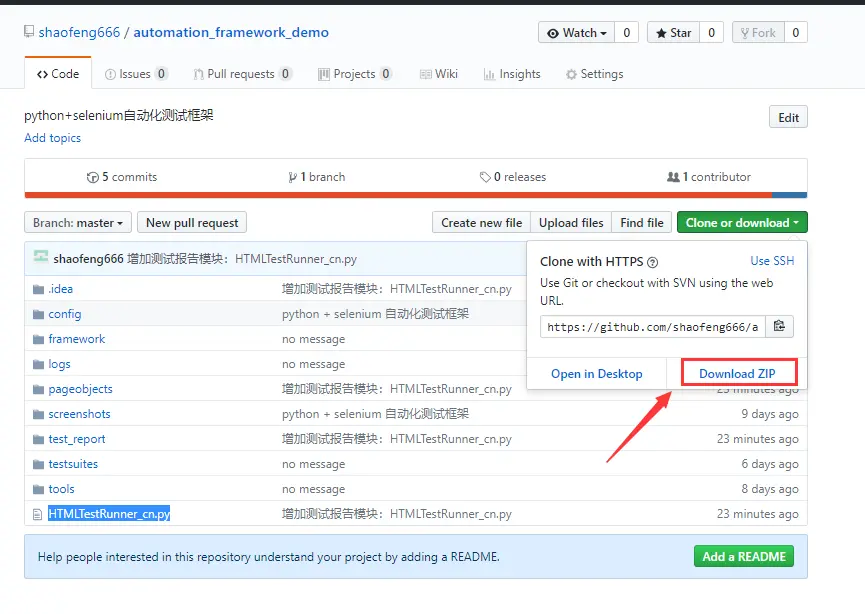Click the Upload files button
The height and width of the screenshot is (614, 865).
571,223
